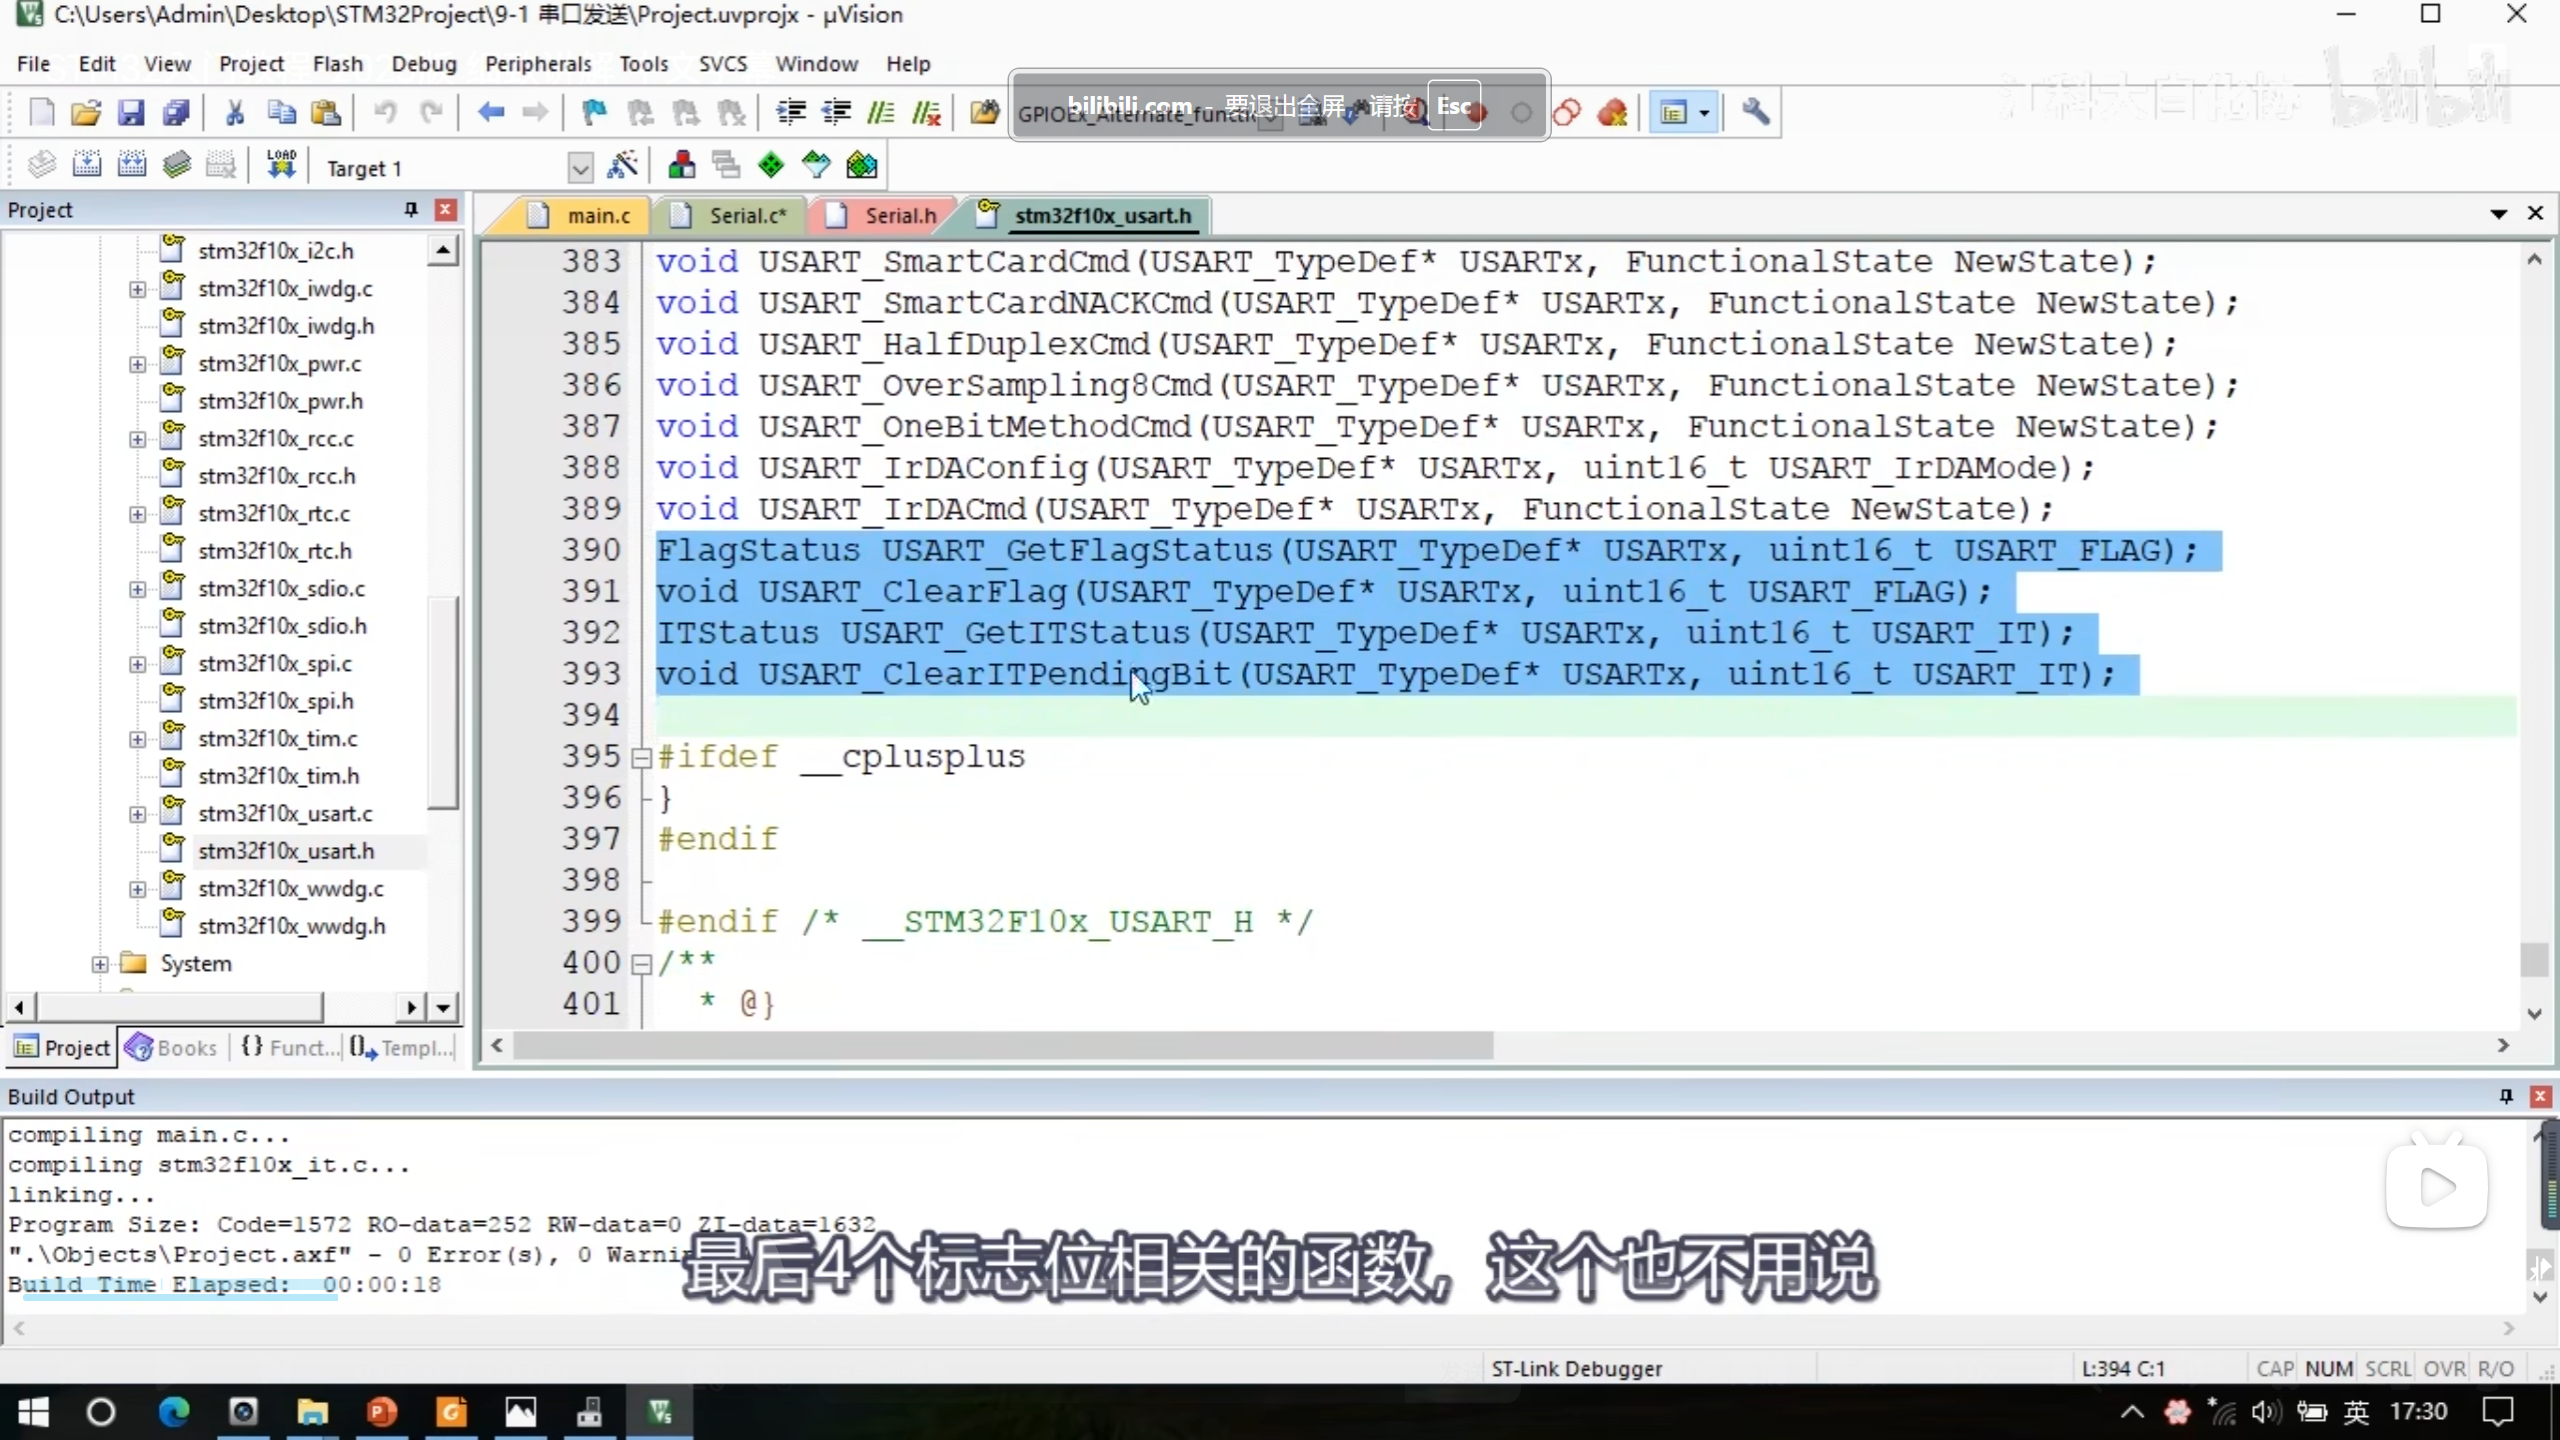Expand the System folder

tap(100, 964)
